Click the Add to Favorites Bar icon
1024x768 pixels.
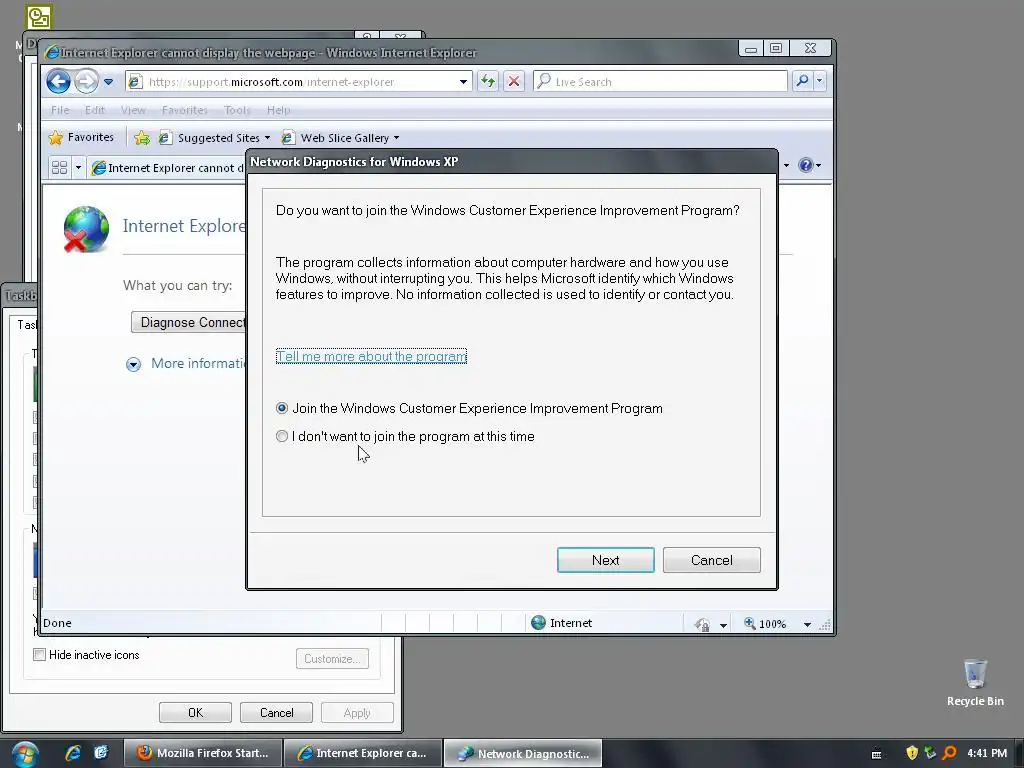[142, 137]
